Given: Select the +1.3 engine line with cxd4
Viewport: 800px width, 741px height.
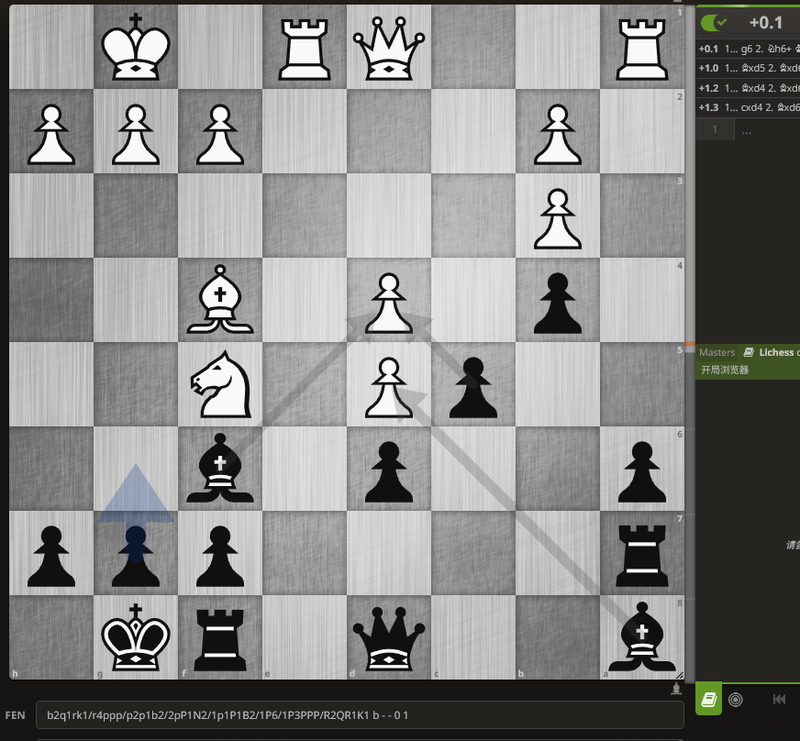Looking at the screenshot, I should [748, 107].
